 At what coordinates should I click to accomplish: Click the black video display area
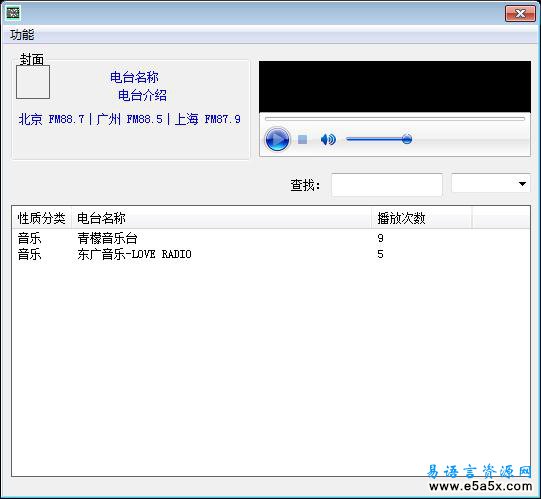[395, 87]
